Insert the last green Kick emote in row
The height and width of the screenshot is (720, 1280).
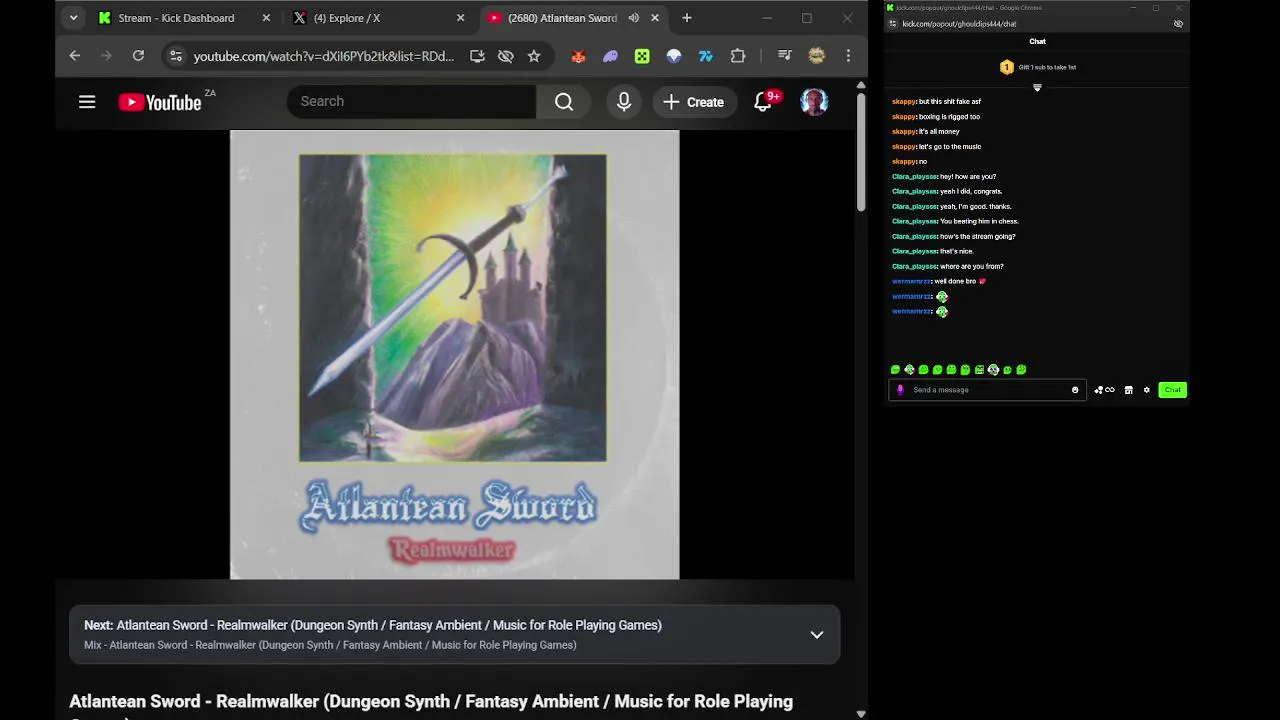pos(1021,370)
